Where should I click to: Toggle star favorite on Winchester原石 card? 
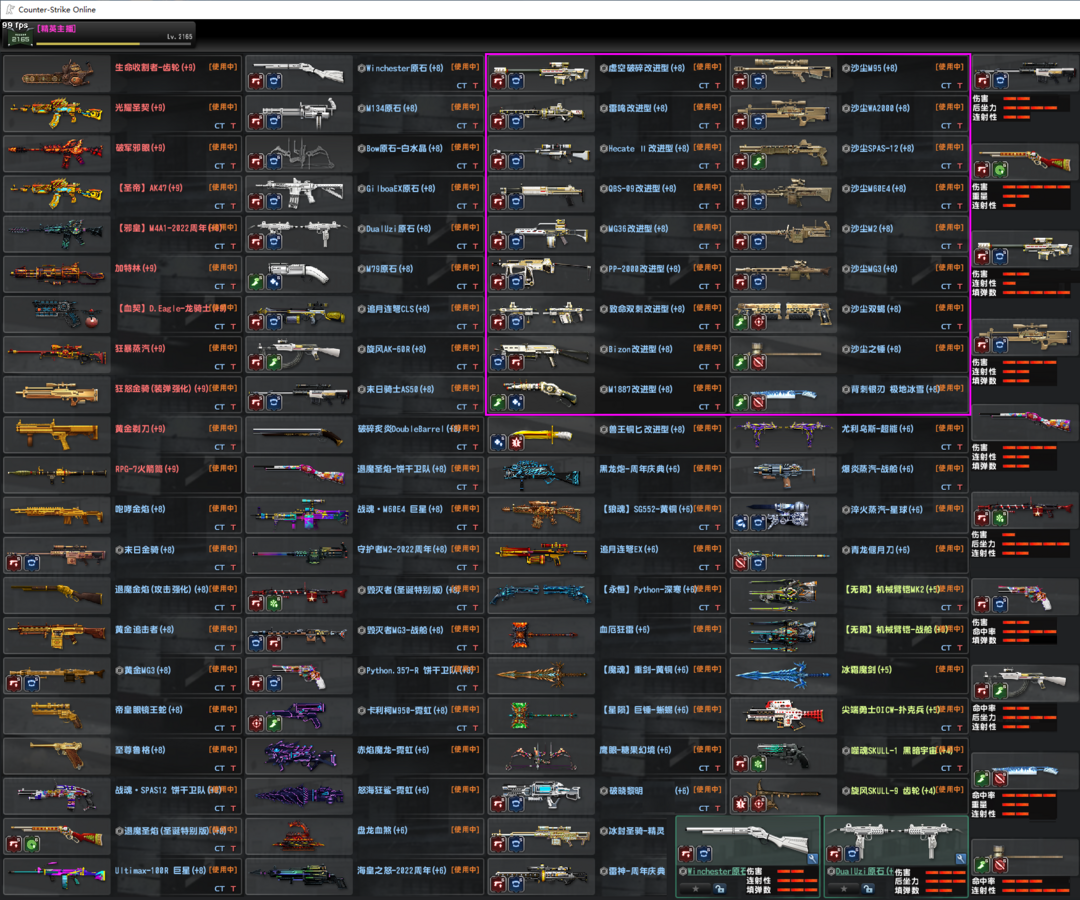(x=696, y=889)
